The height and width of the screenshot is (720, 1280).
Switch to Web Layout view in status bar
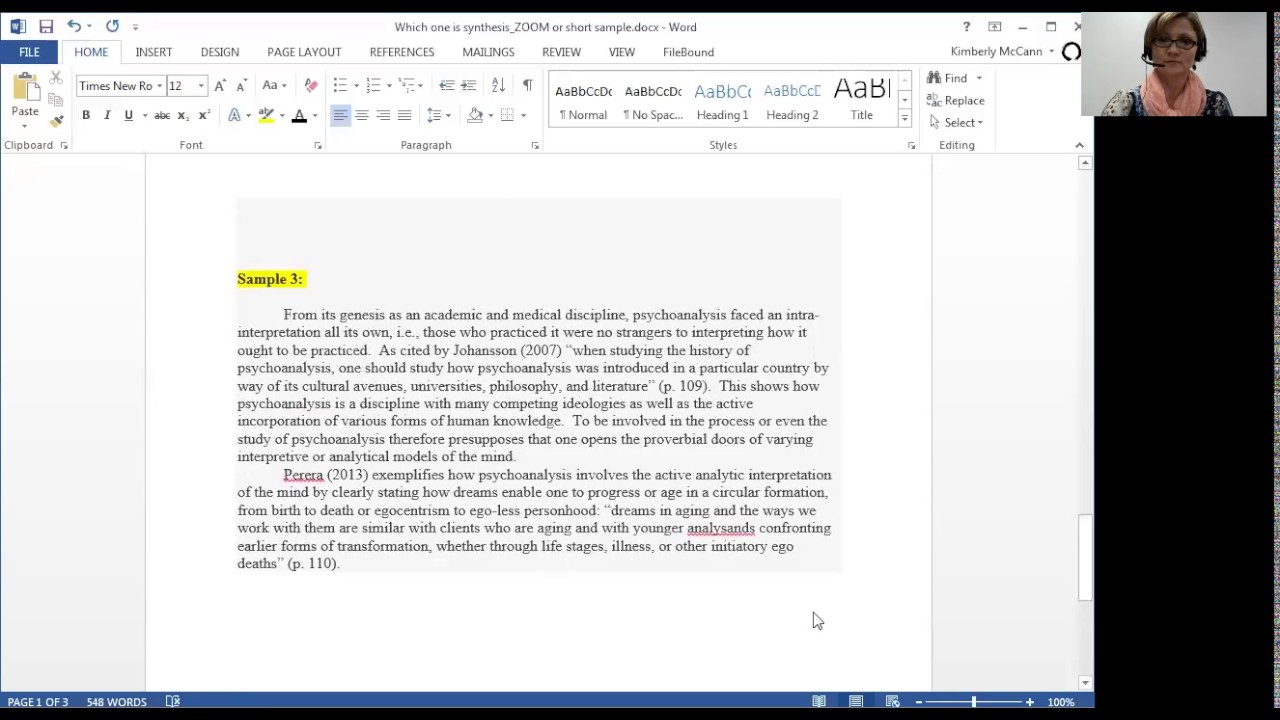pyautogui.click(x=893, y=702)
